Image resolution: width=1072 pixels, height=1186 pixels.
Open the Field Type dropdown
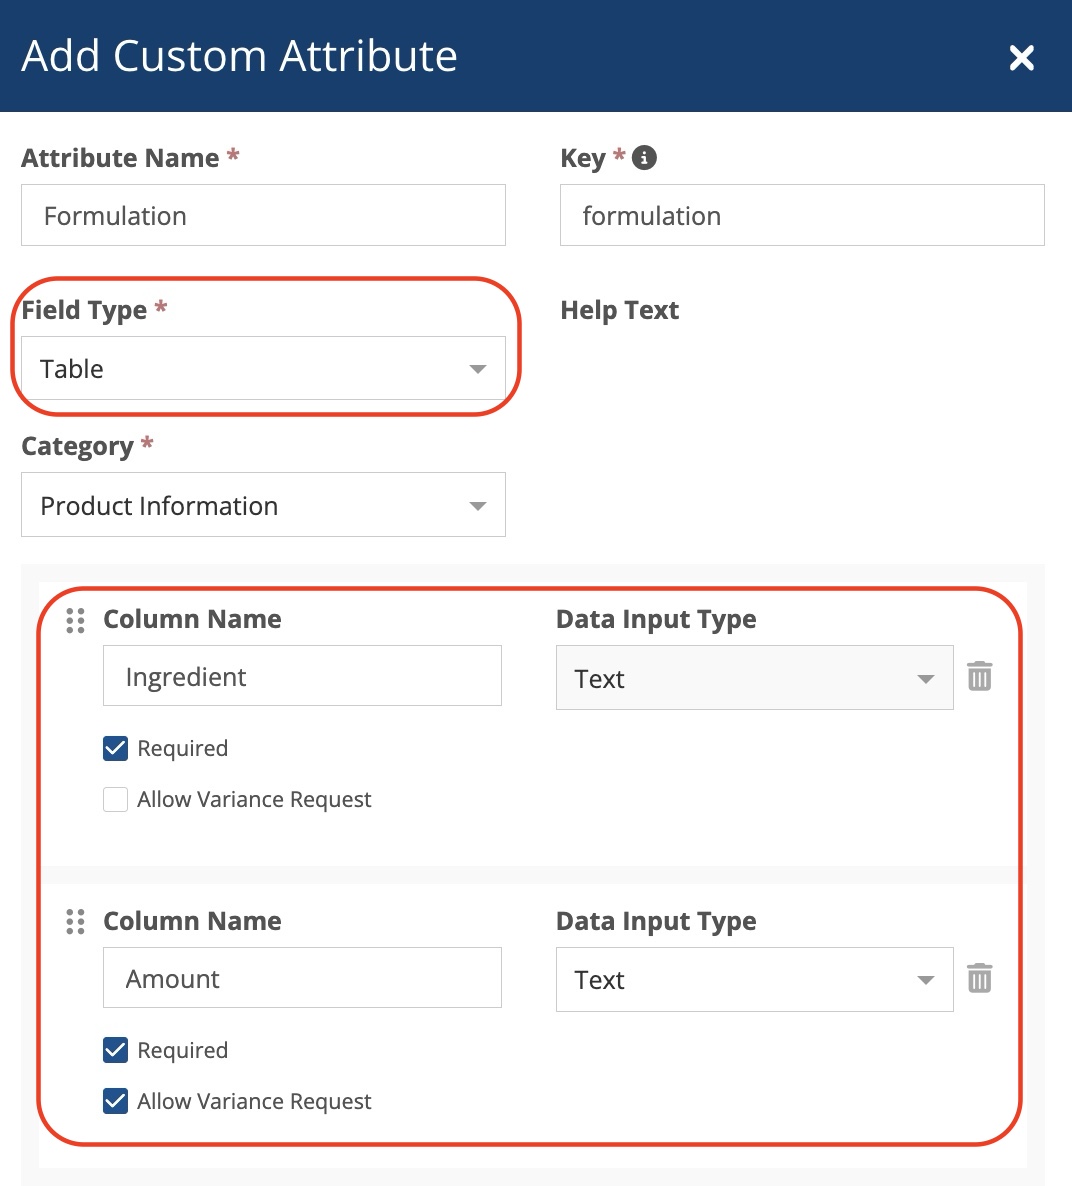coord(263,369)
